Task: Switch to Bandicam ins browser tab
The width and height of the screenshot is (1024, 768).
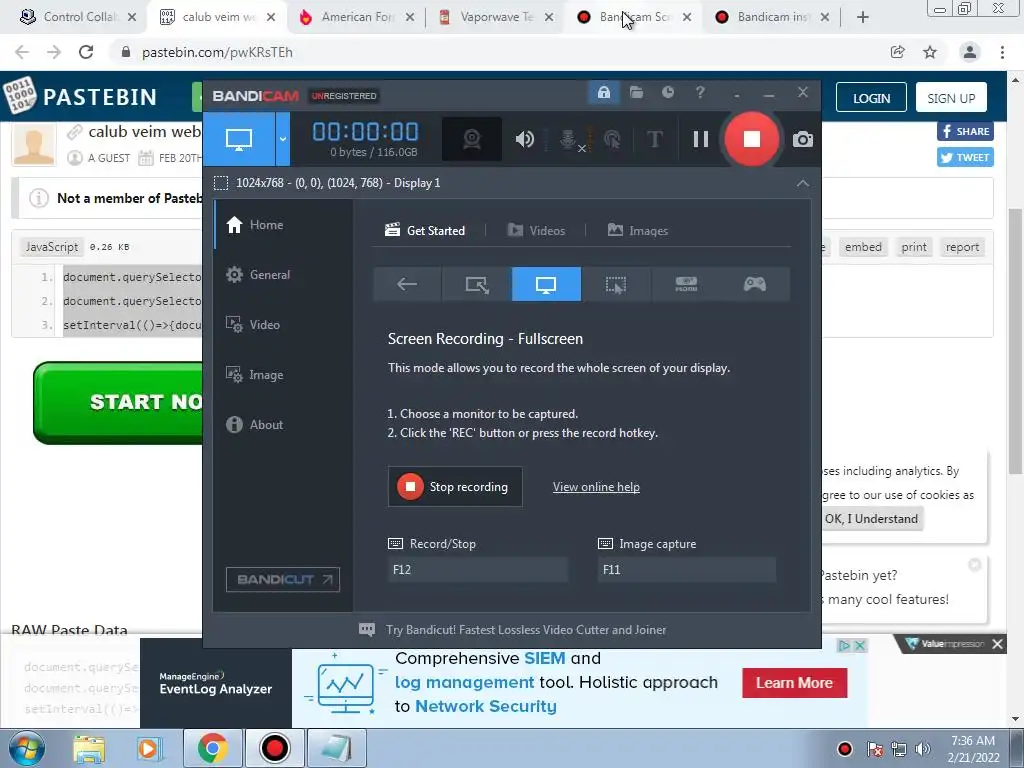Action: 772,17
